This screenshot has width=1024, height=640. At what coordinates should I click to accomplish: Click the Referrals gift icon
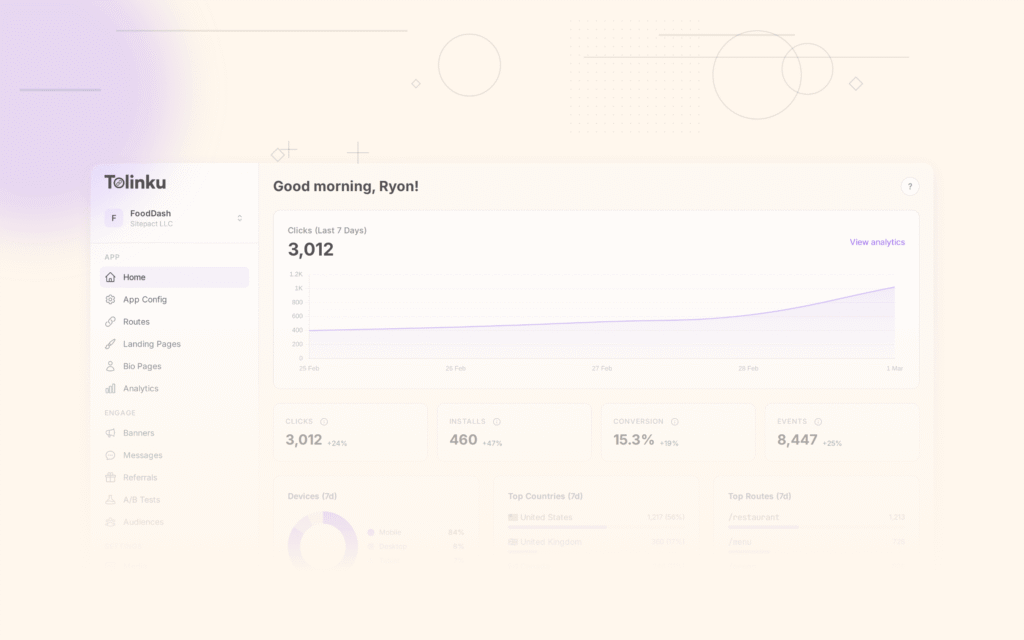point(110,477)
